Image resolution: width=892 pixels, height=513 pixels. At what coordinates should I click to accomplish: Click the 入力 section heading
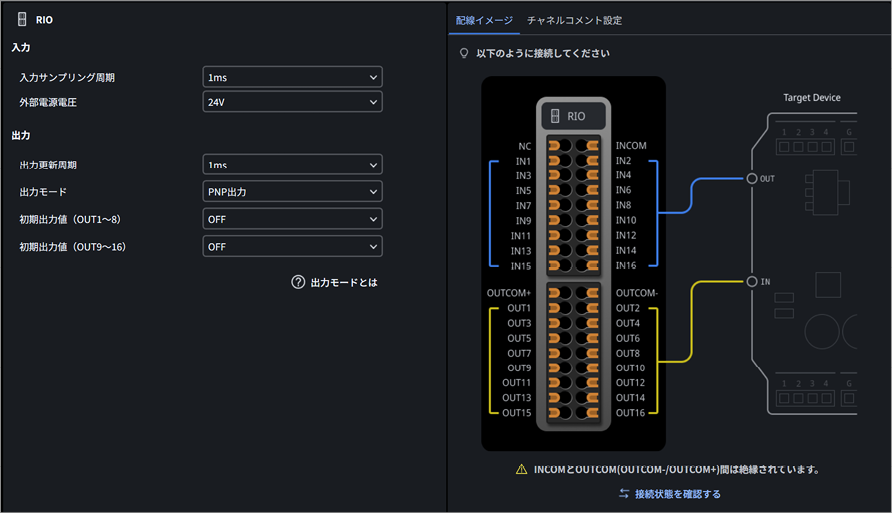tap(21, 47)
